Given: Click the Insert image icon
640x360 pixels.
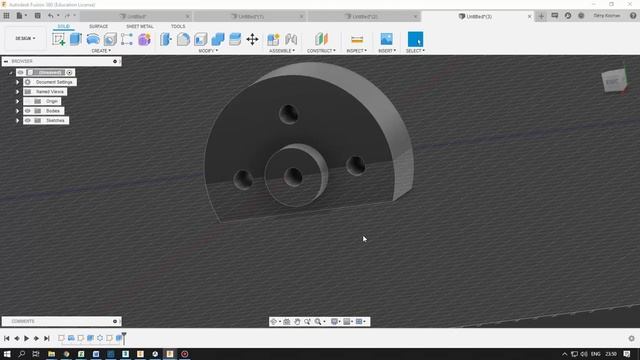Looking at the screenshot, I should [x=386, y=39].
